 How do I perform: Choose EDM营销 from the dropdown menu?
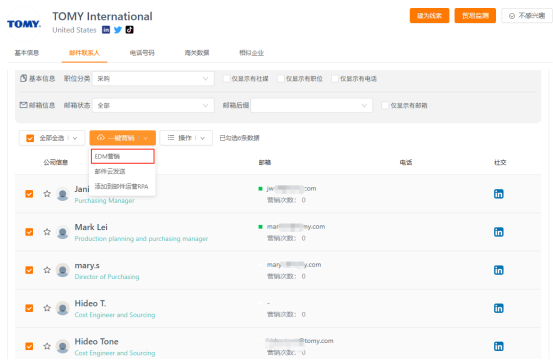[123, 156]
